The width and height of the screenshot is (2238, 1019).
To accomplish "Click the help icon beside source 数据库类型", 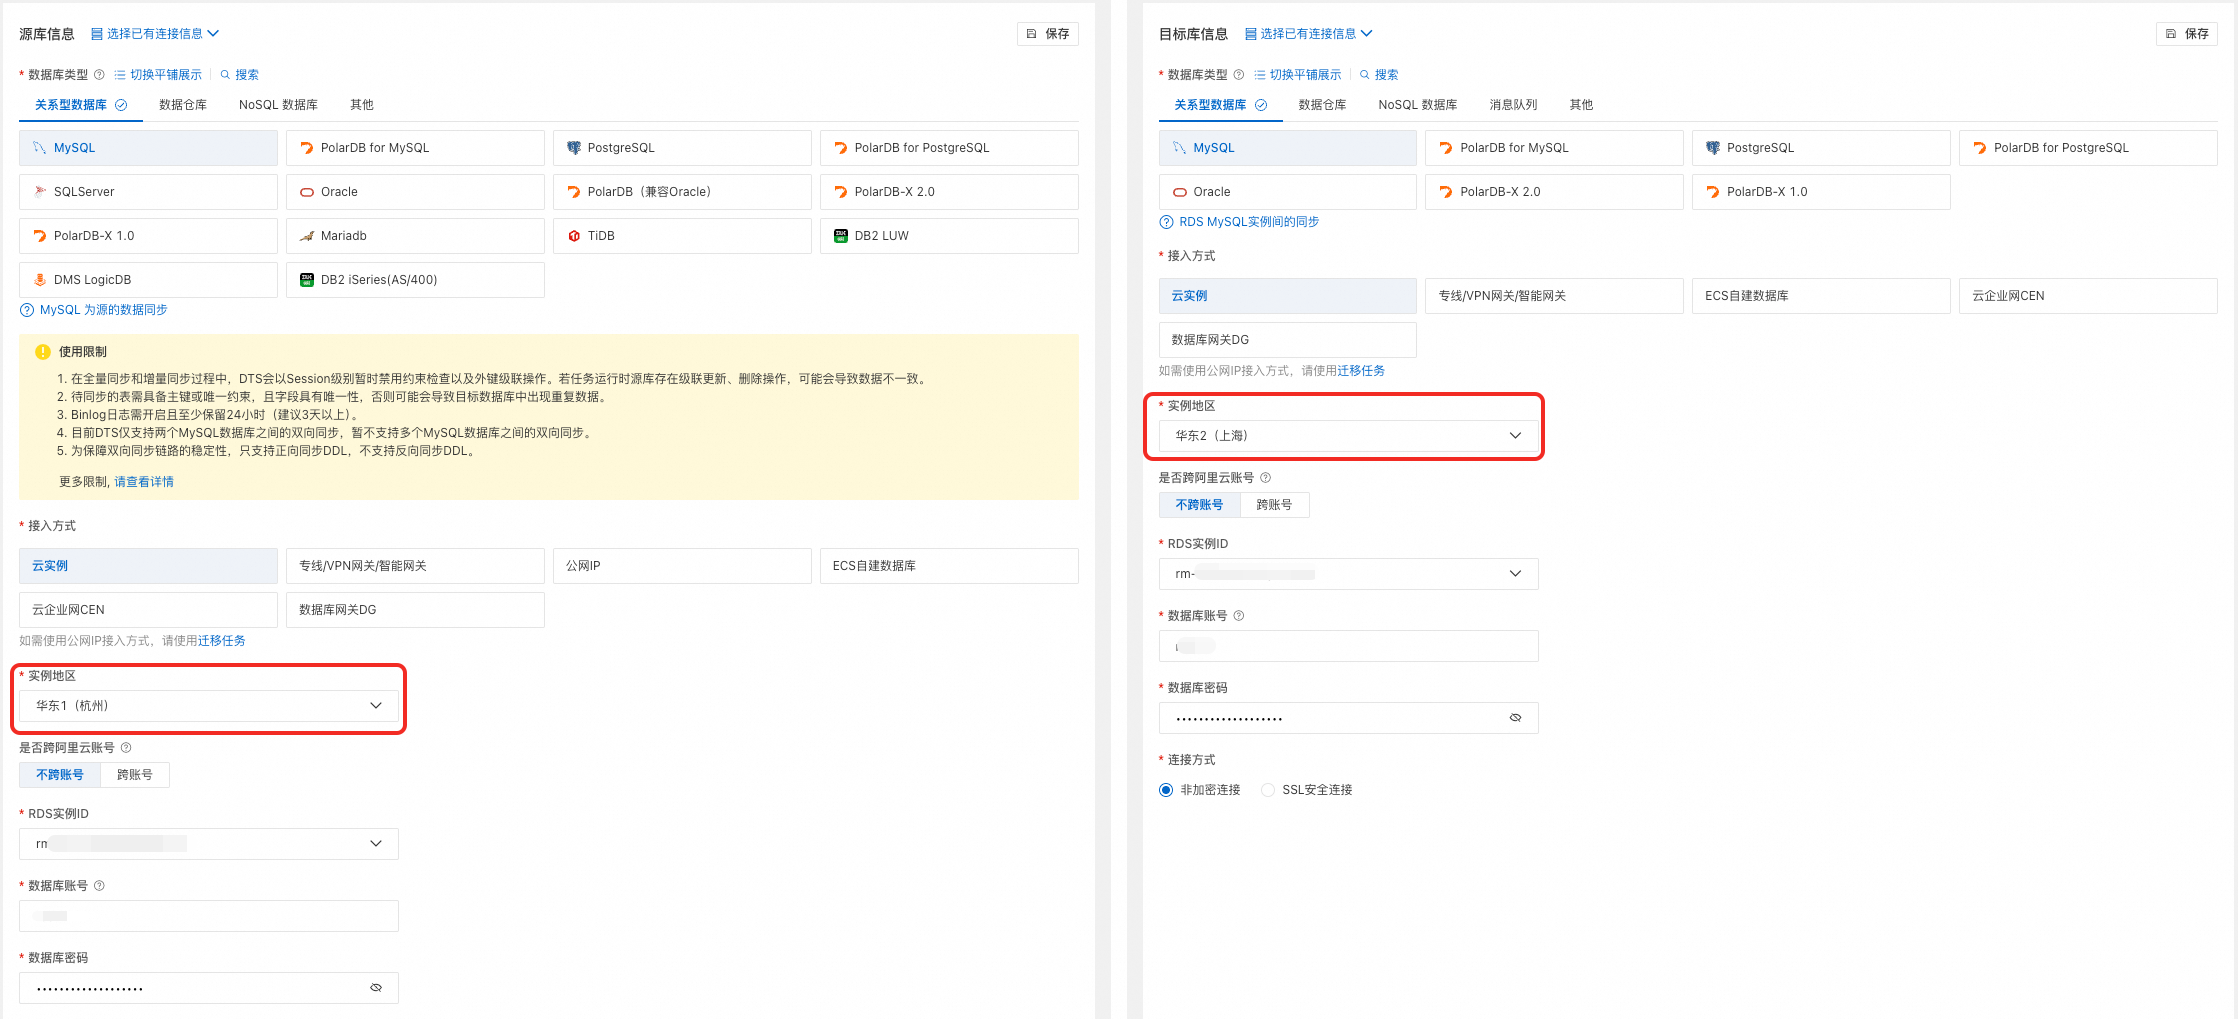I will 99,75.
